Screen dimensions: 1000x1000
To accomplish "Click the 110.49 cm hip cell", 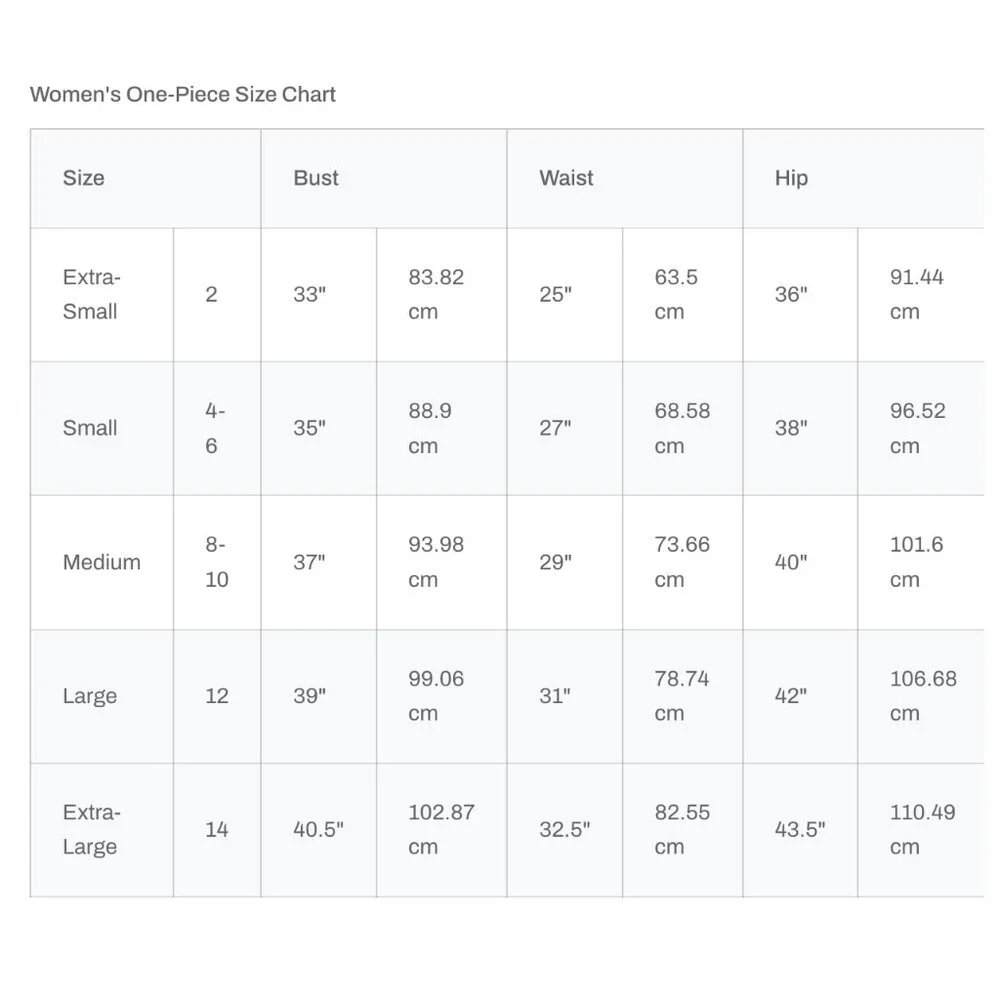I will [922, 829].
